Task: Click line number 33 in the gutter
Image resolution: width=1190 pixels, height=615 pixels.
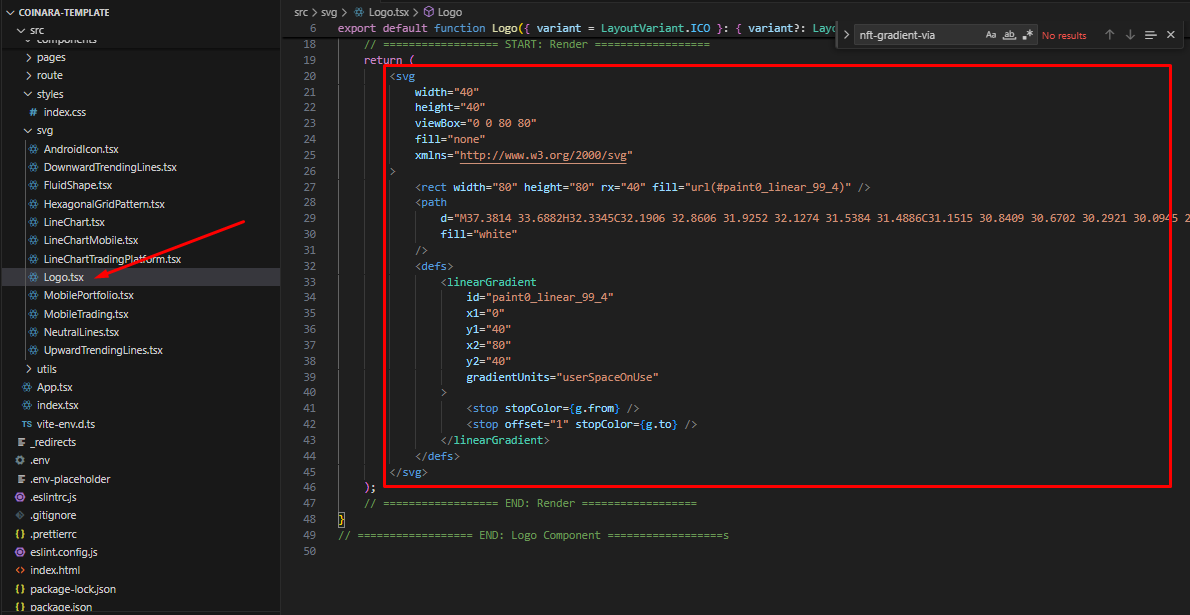Action: tap(309, 282)
